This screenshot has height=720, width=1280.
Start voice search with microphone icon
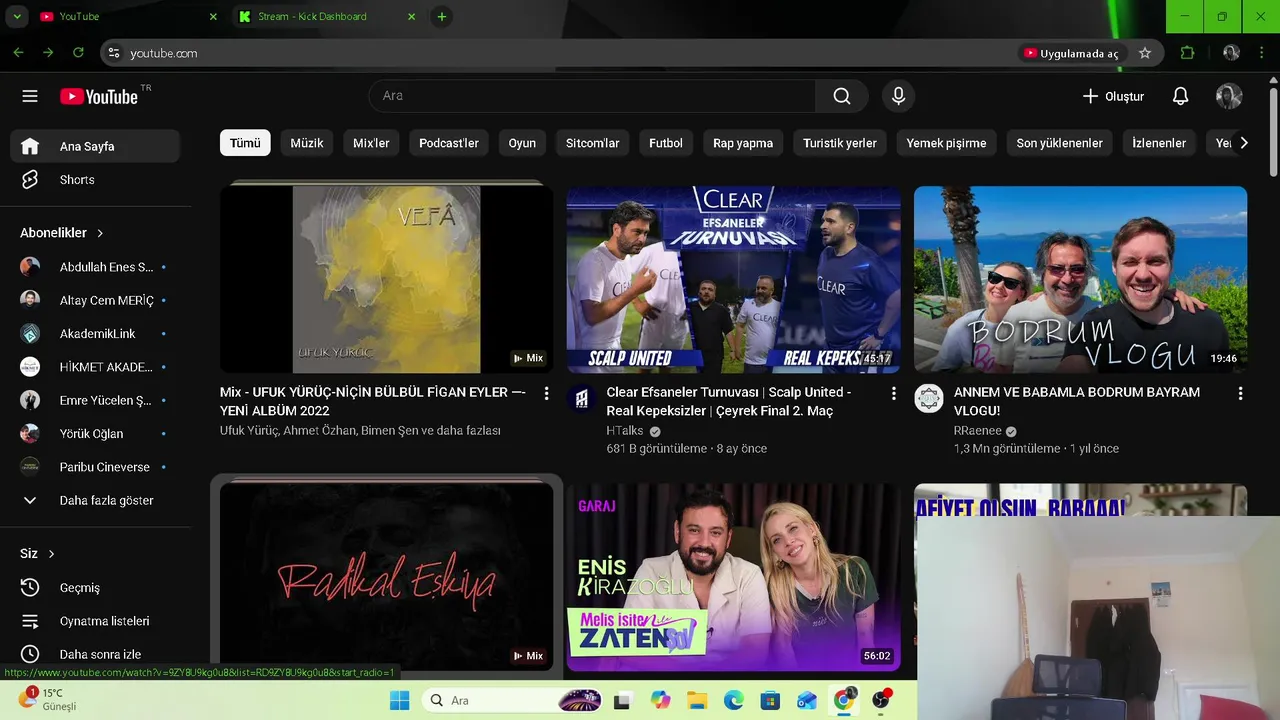[x=898, y=96]
